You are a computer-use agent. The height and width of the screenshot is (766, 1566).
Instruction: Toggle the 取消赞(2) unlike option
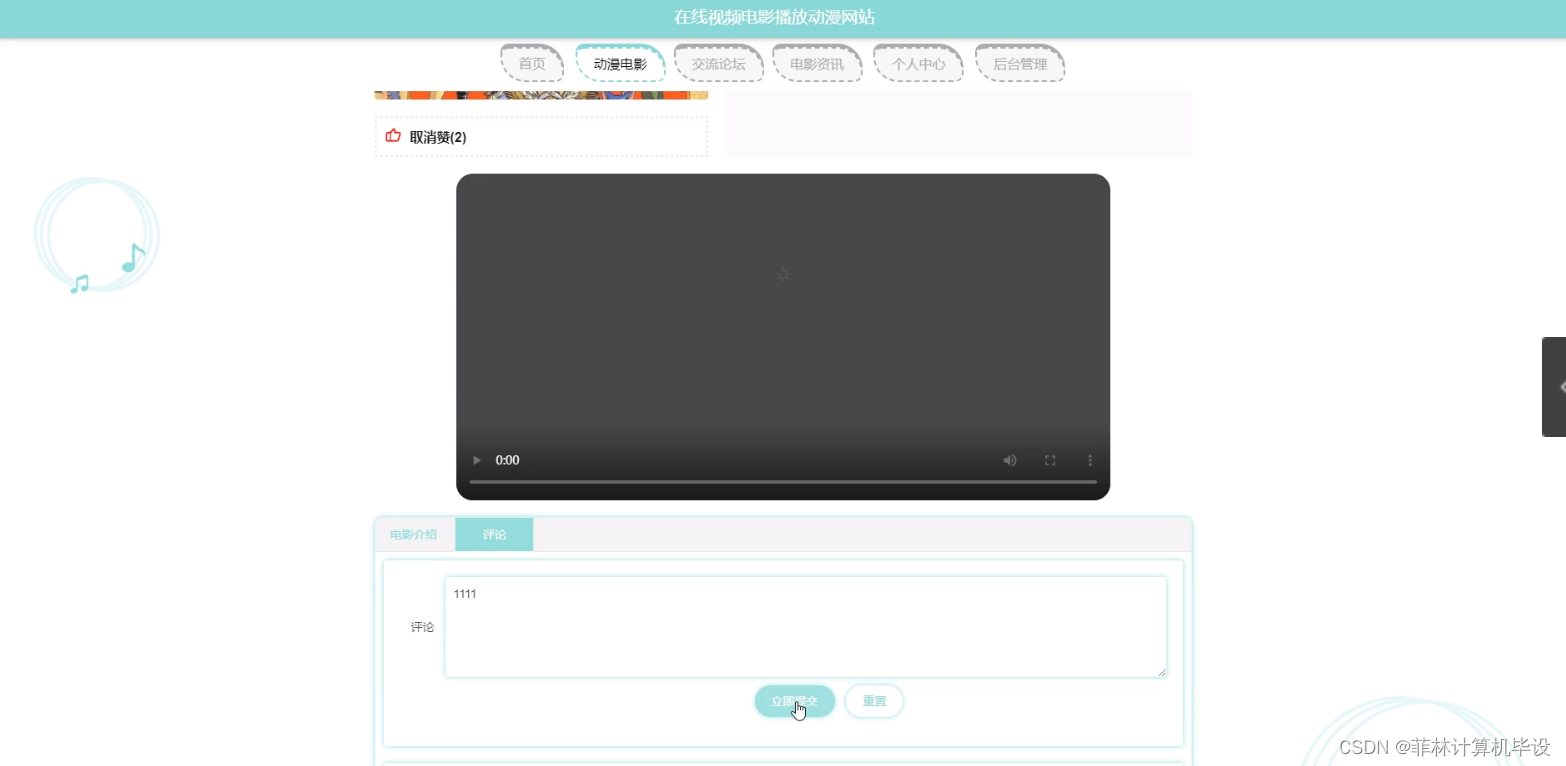(x=438, y=137)
